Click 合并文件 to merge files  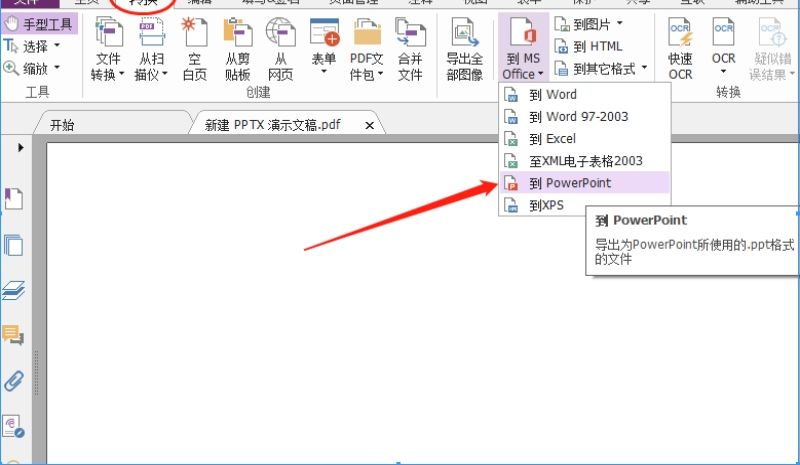tap(410, 48)
